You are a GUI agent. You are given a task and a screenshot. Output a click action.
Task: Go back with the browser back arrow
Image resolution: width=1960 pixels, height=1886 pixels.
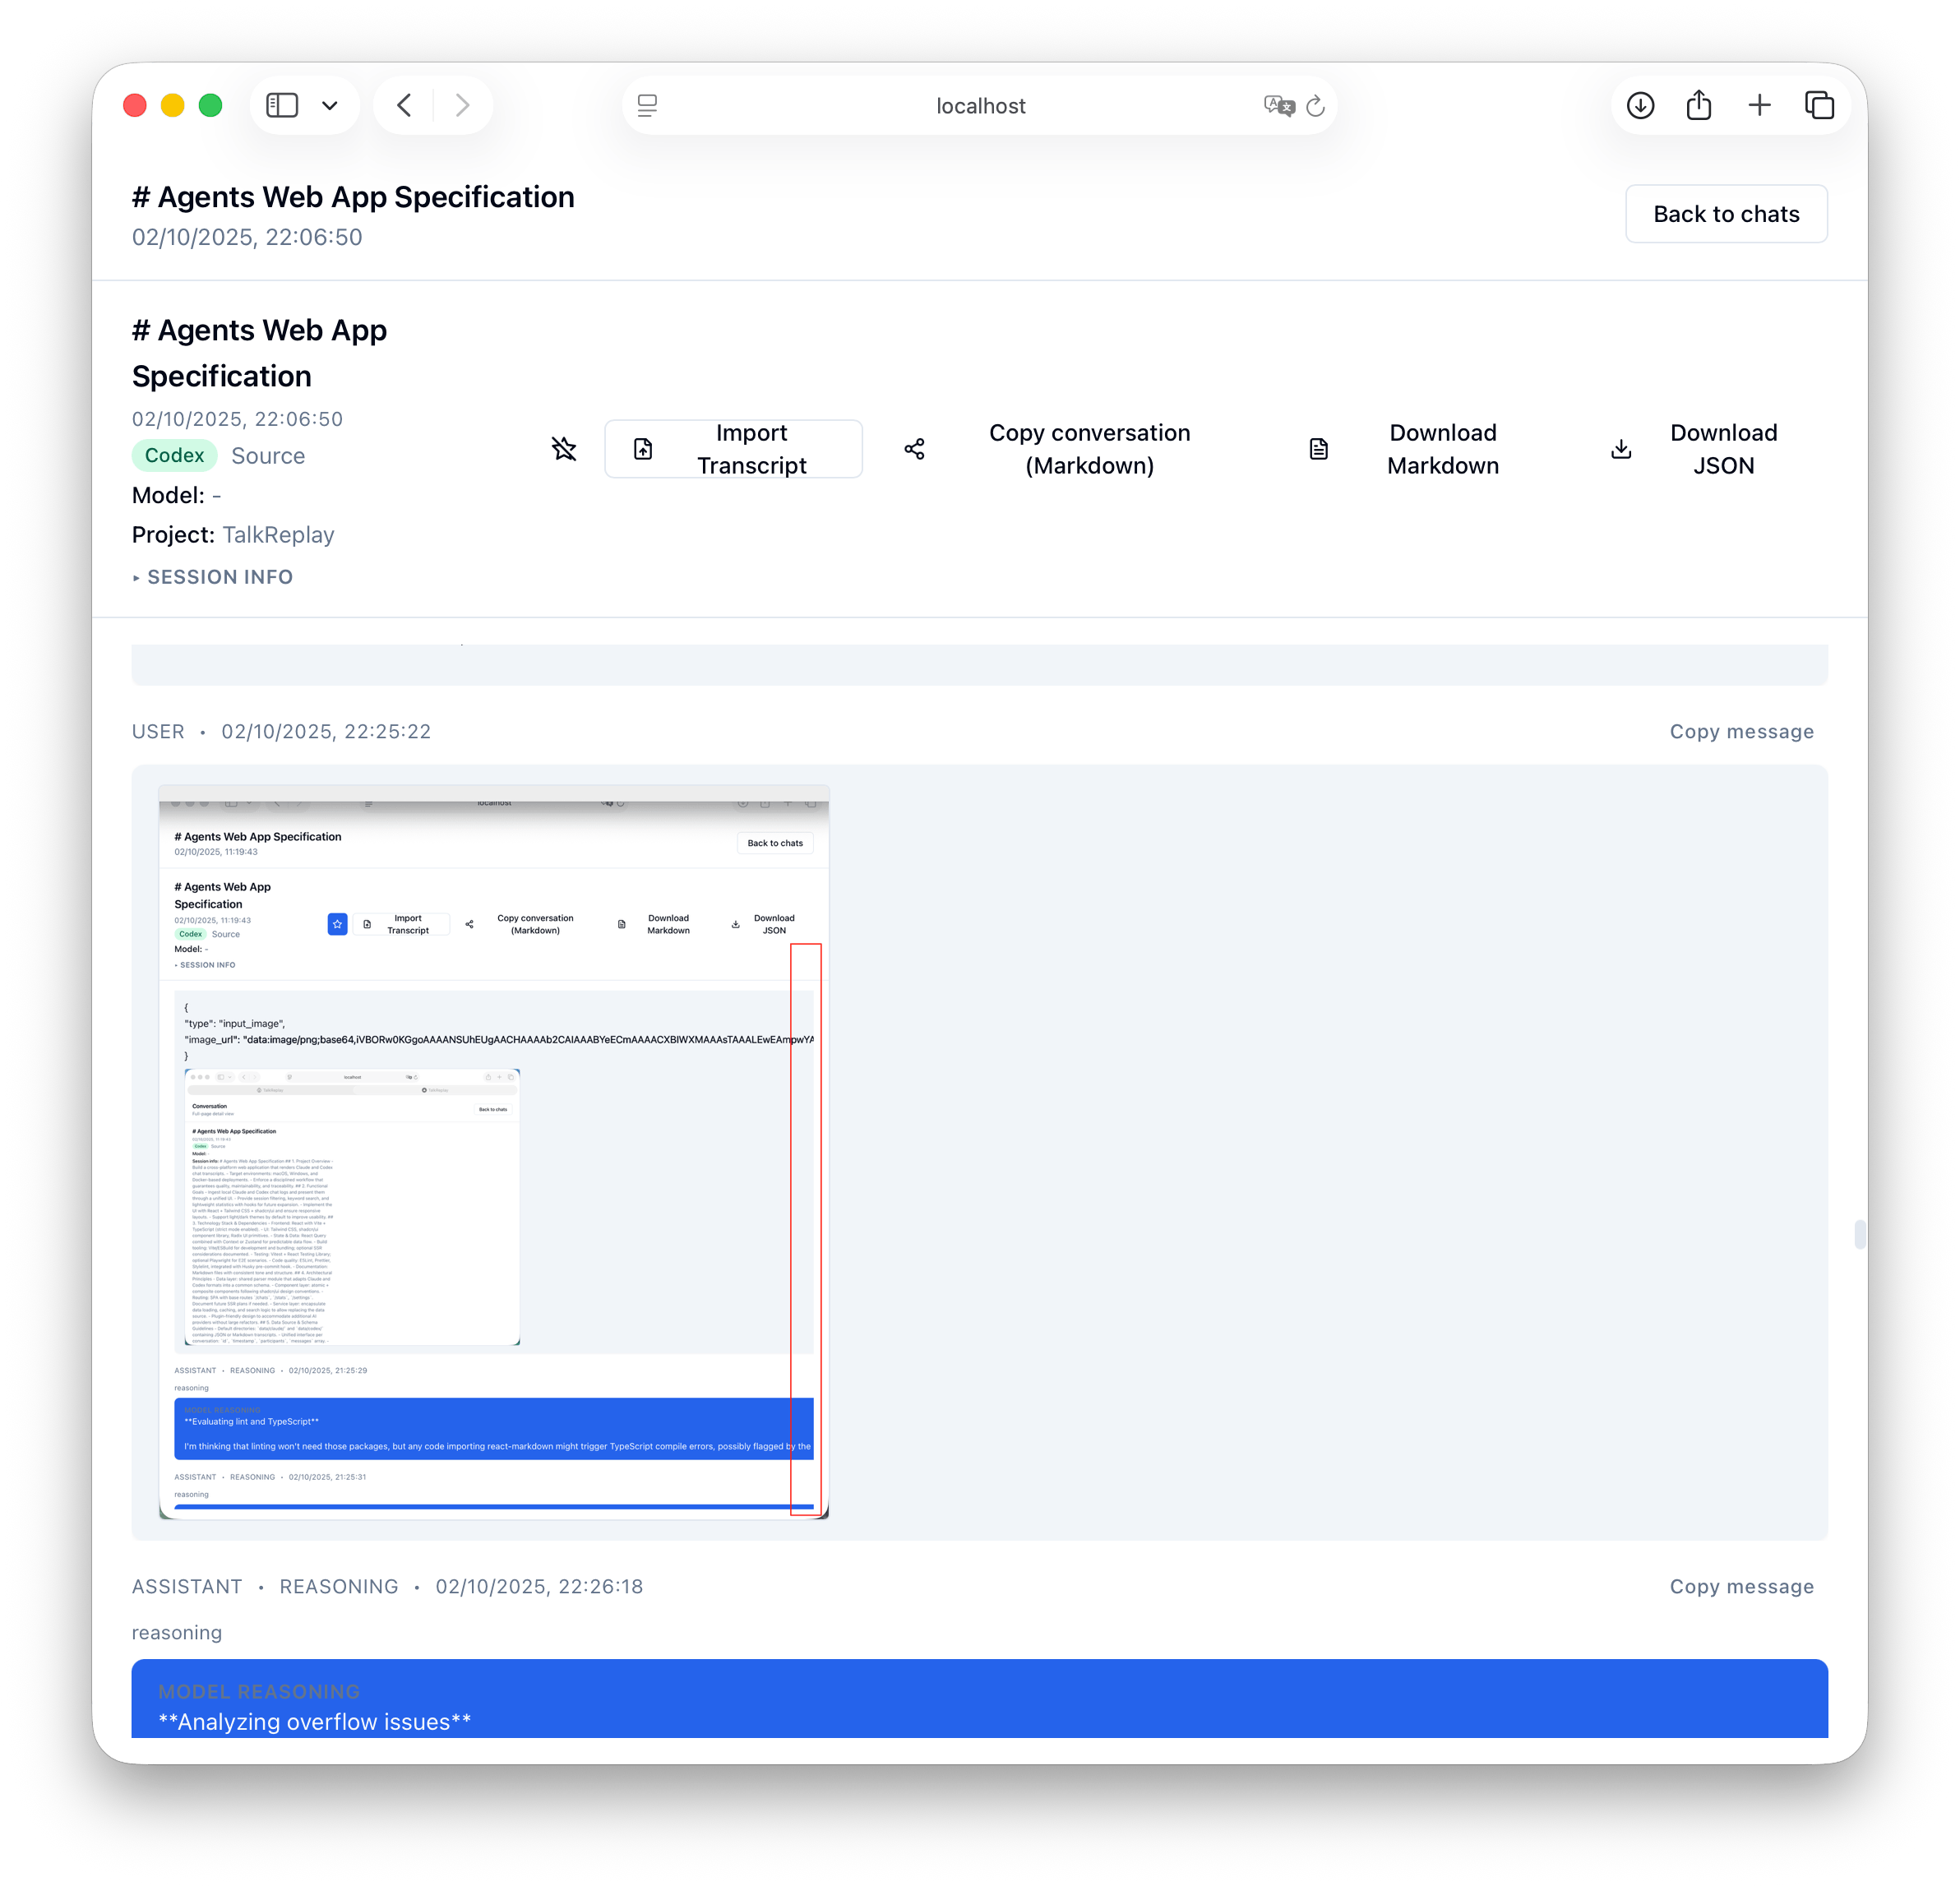[404, 105]
